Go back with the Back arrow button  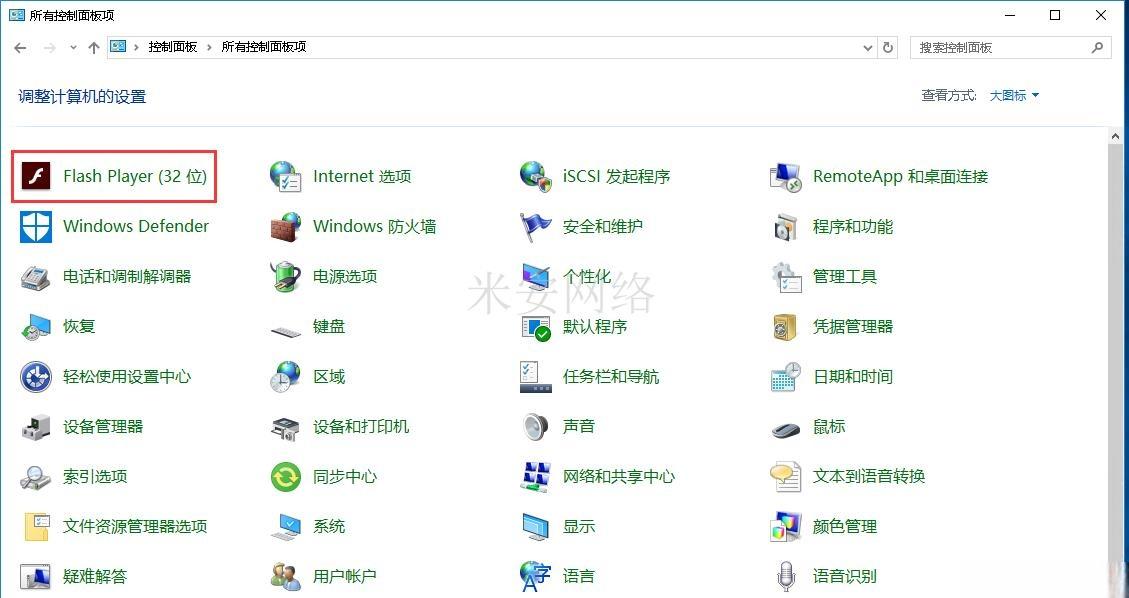[20, 47]
